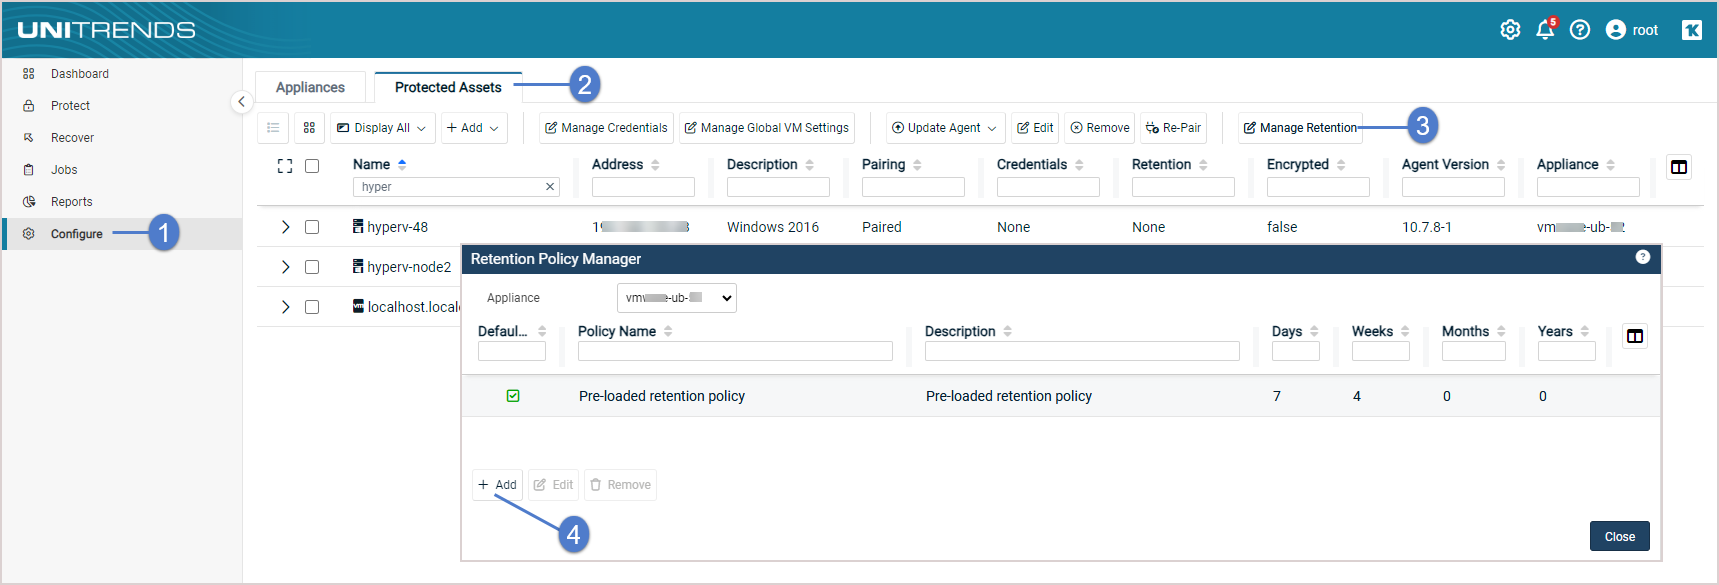Sort assets by Pairing

(x=917, y=164)
